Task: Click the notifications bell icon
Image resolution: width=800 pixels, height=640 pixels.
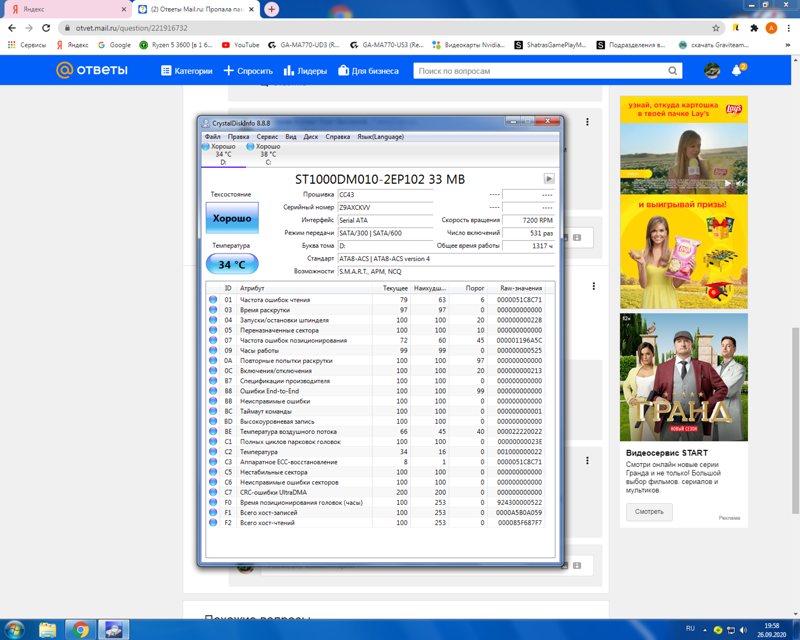Action: [737, 70]
